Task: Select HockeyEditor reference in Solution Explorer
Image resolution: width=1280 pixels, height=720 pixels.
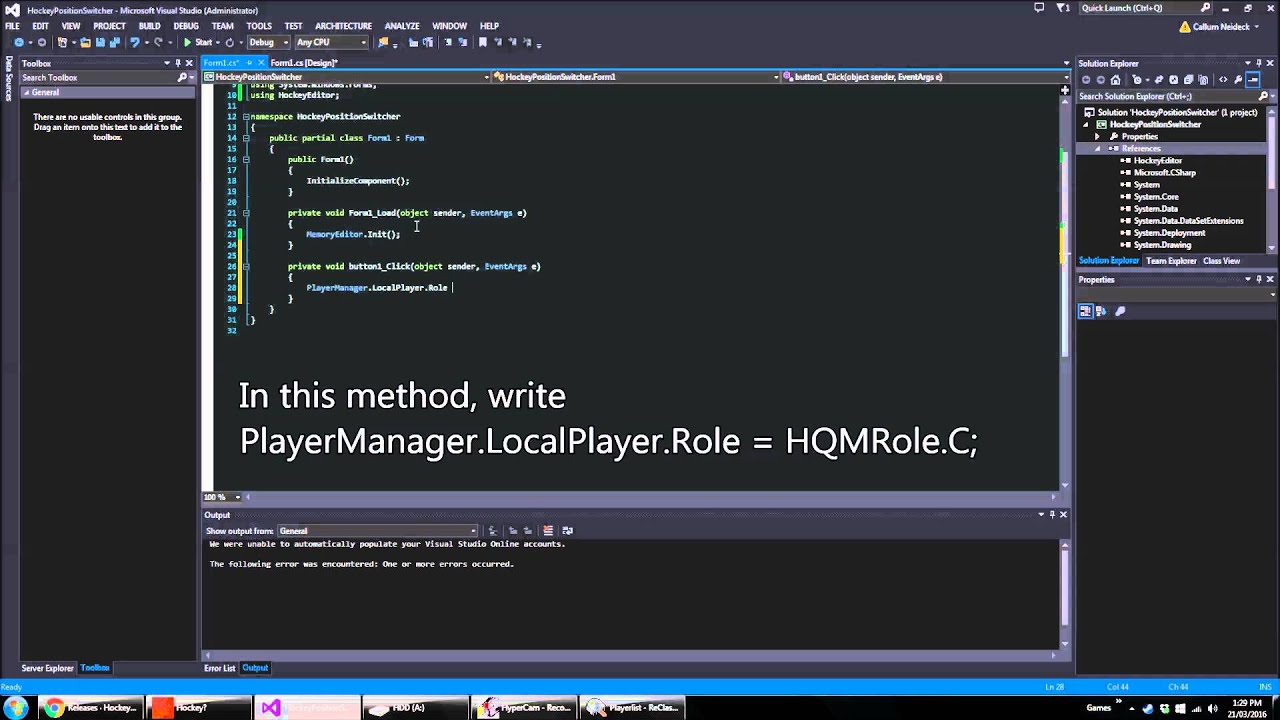Action: (x=1157, y=161)
